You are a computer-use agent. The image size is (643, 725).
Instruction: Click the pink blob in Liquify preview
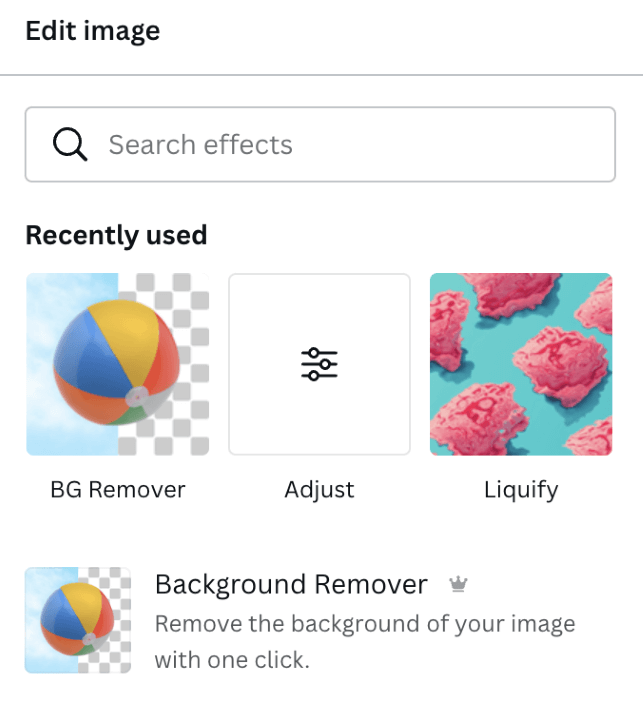pyautogui.click(x=560, y=365)
